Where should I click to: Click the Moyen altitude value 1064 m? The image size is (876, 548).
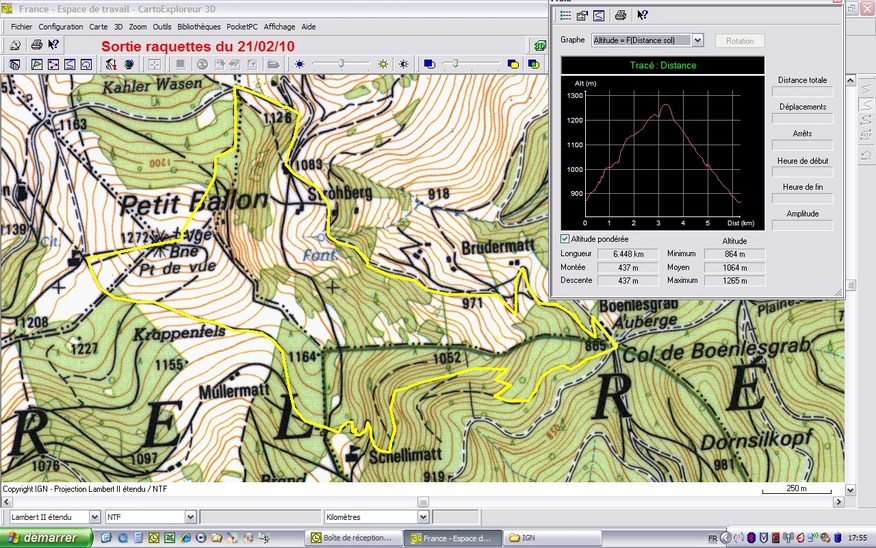734,267
